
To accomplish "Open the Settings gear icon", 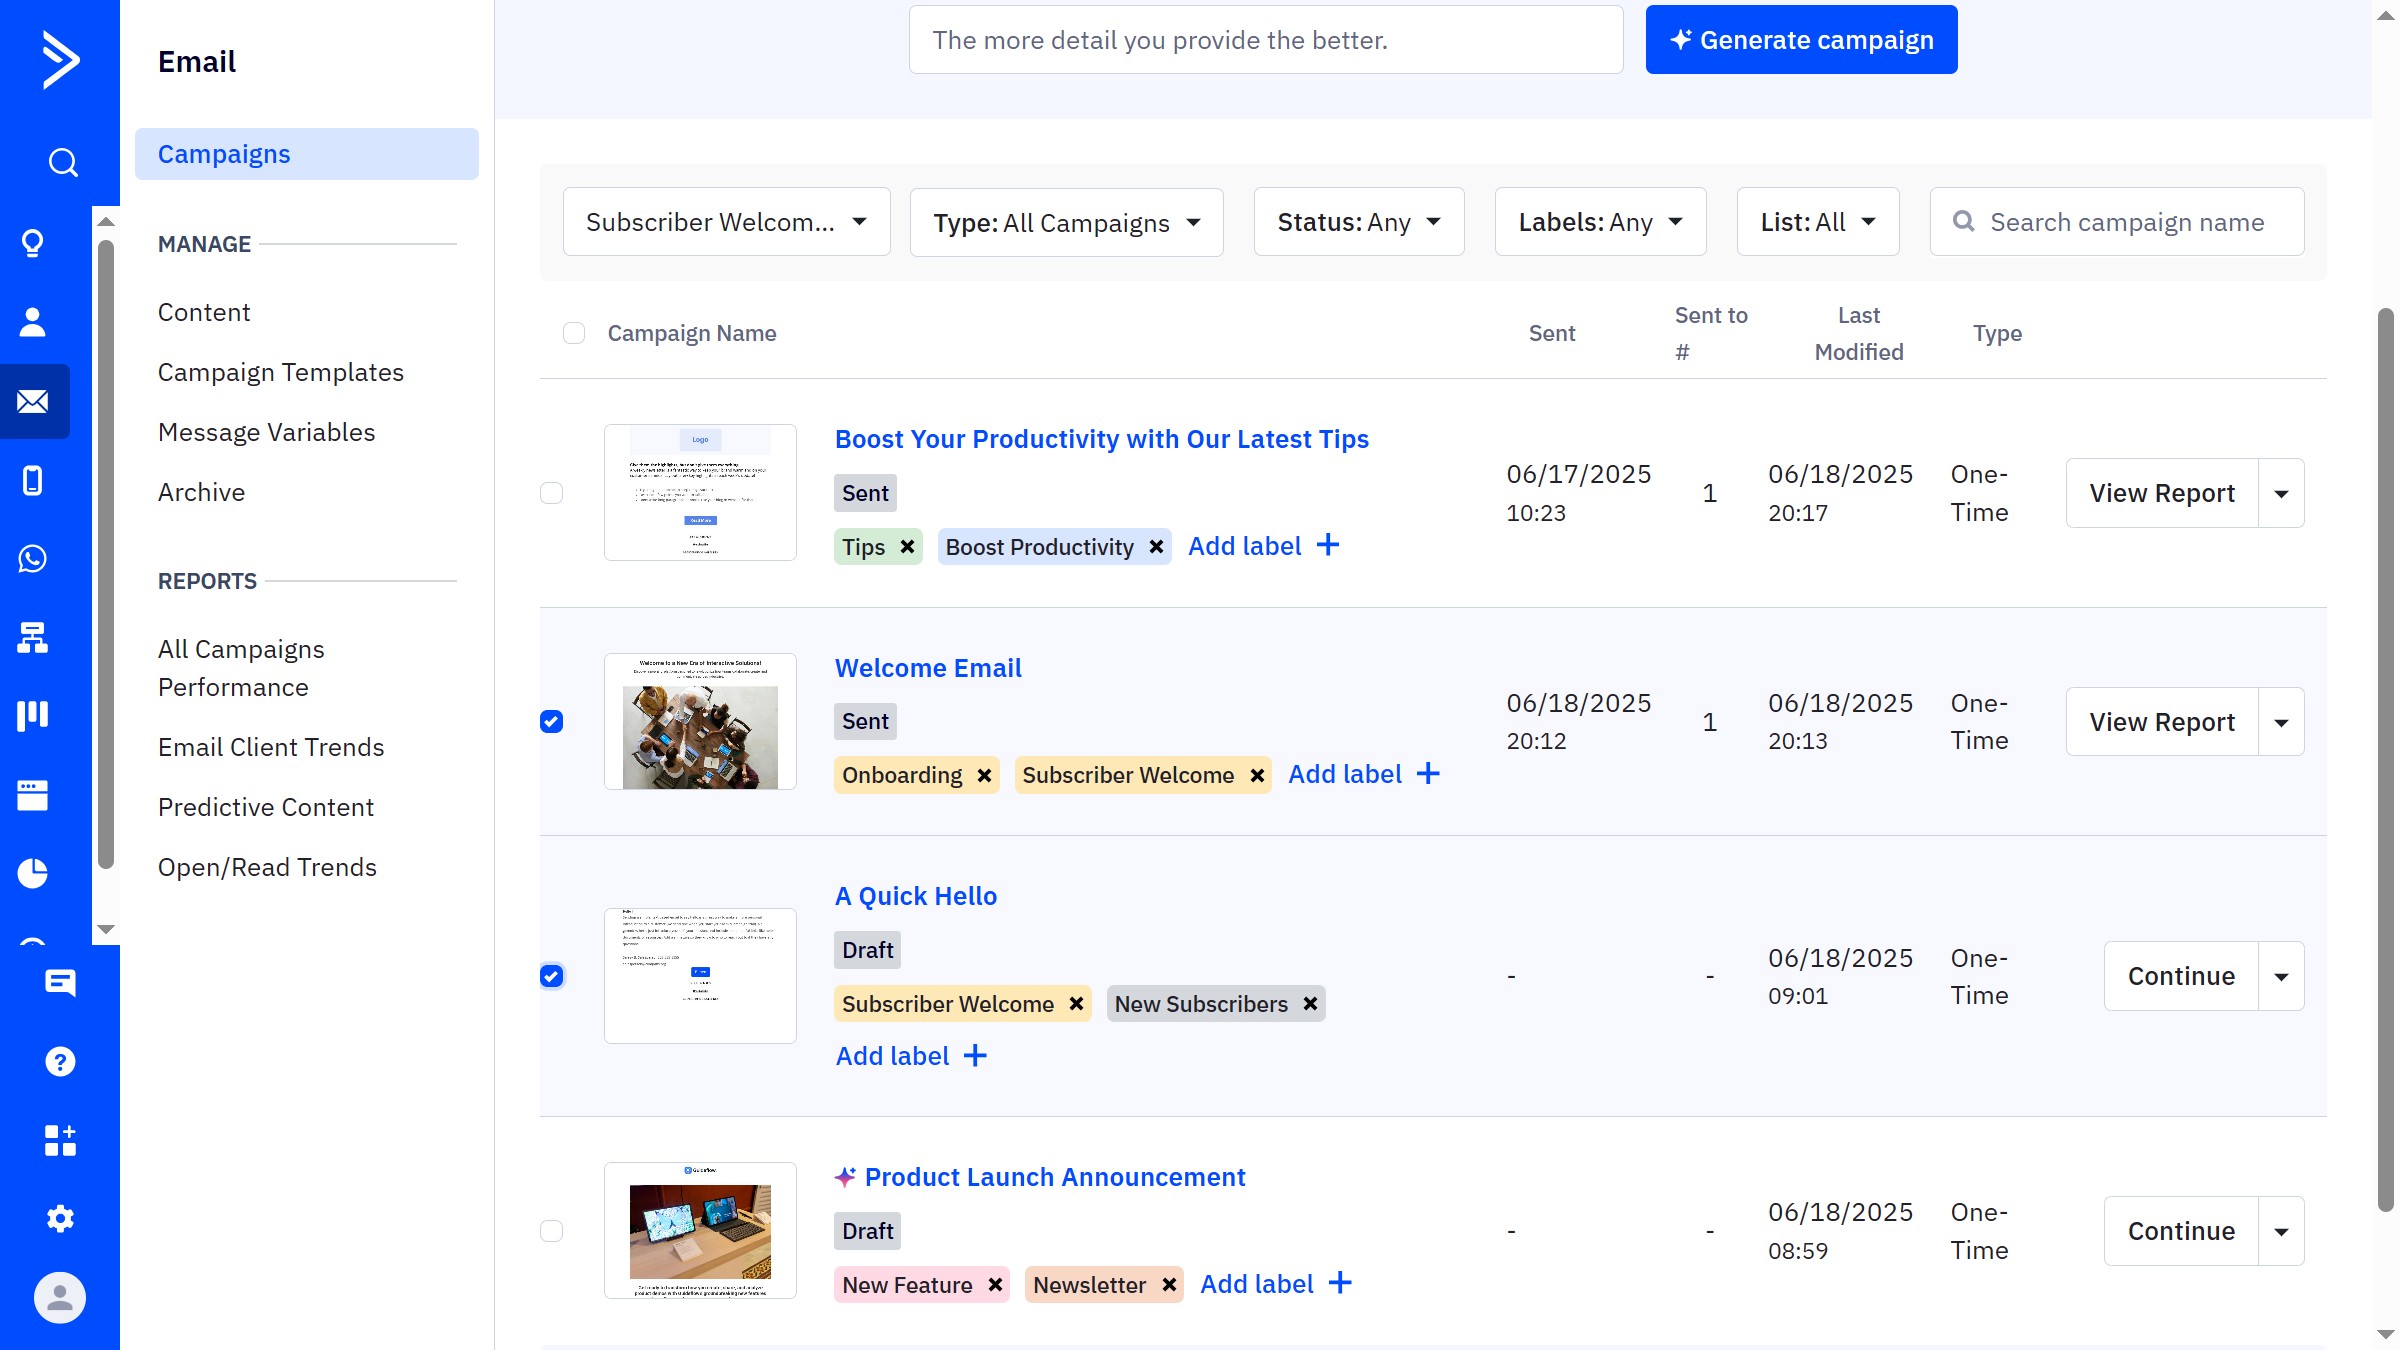I will point(60,1218).
